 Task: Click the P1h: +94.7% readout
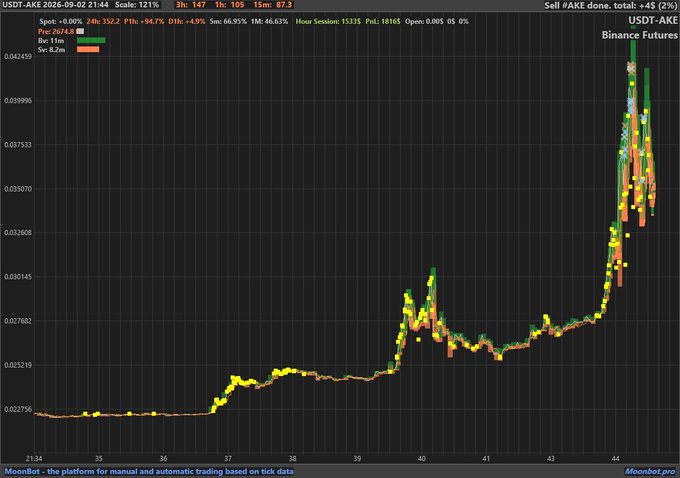click(144, 21)
